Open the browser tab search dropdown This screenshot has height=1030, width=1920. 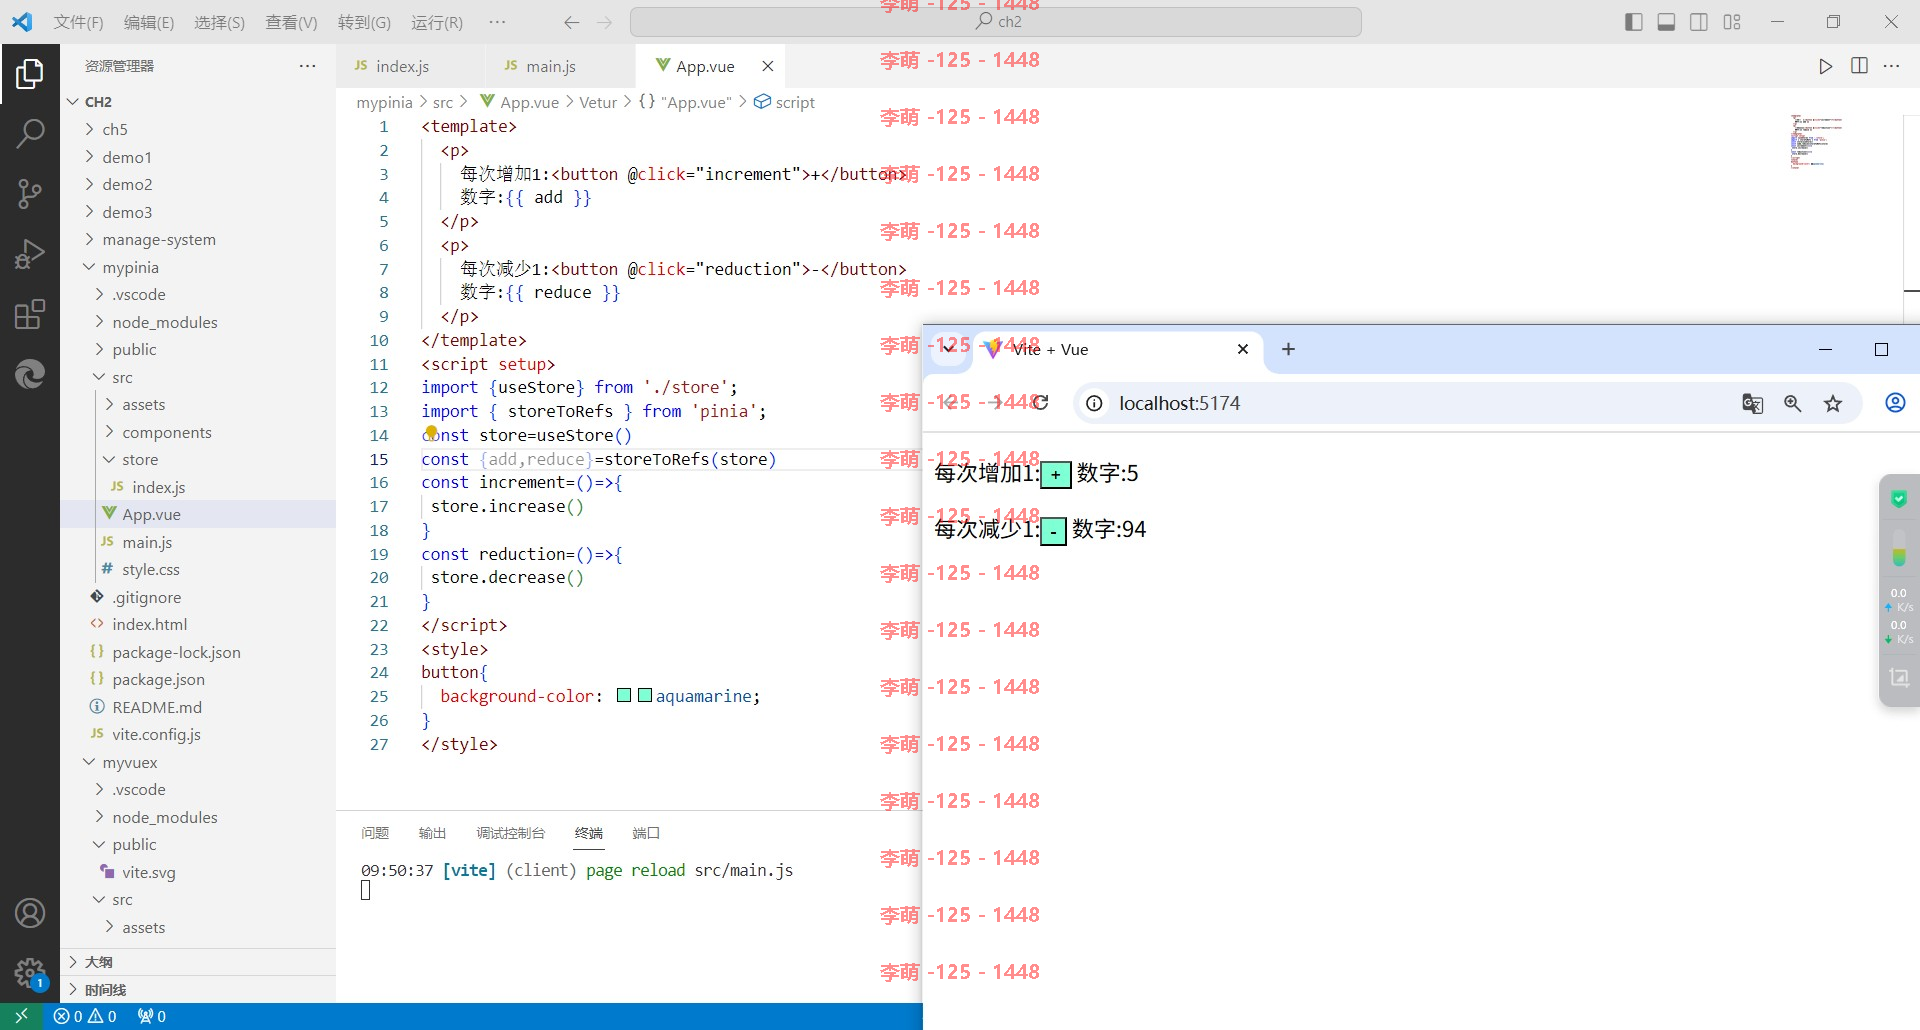[947, 349]
